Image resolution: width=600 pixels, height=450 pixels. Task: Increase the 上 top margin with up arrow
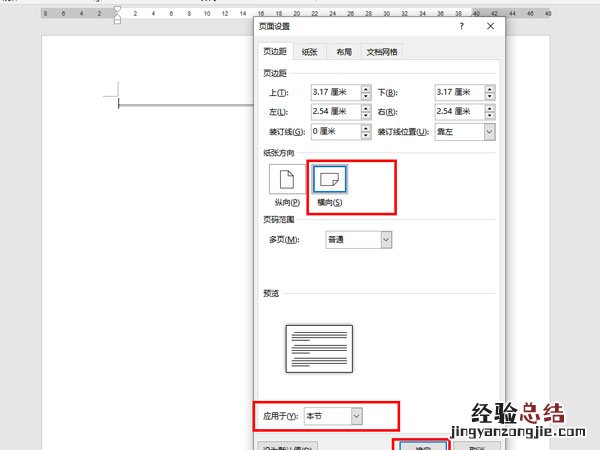coord(366,87)
